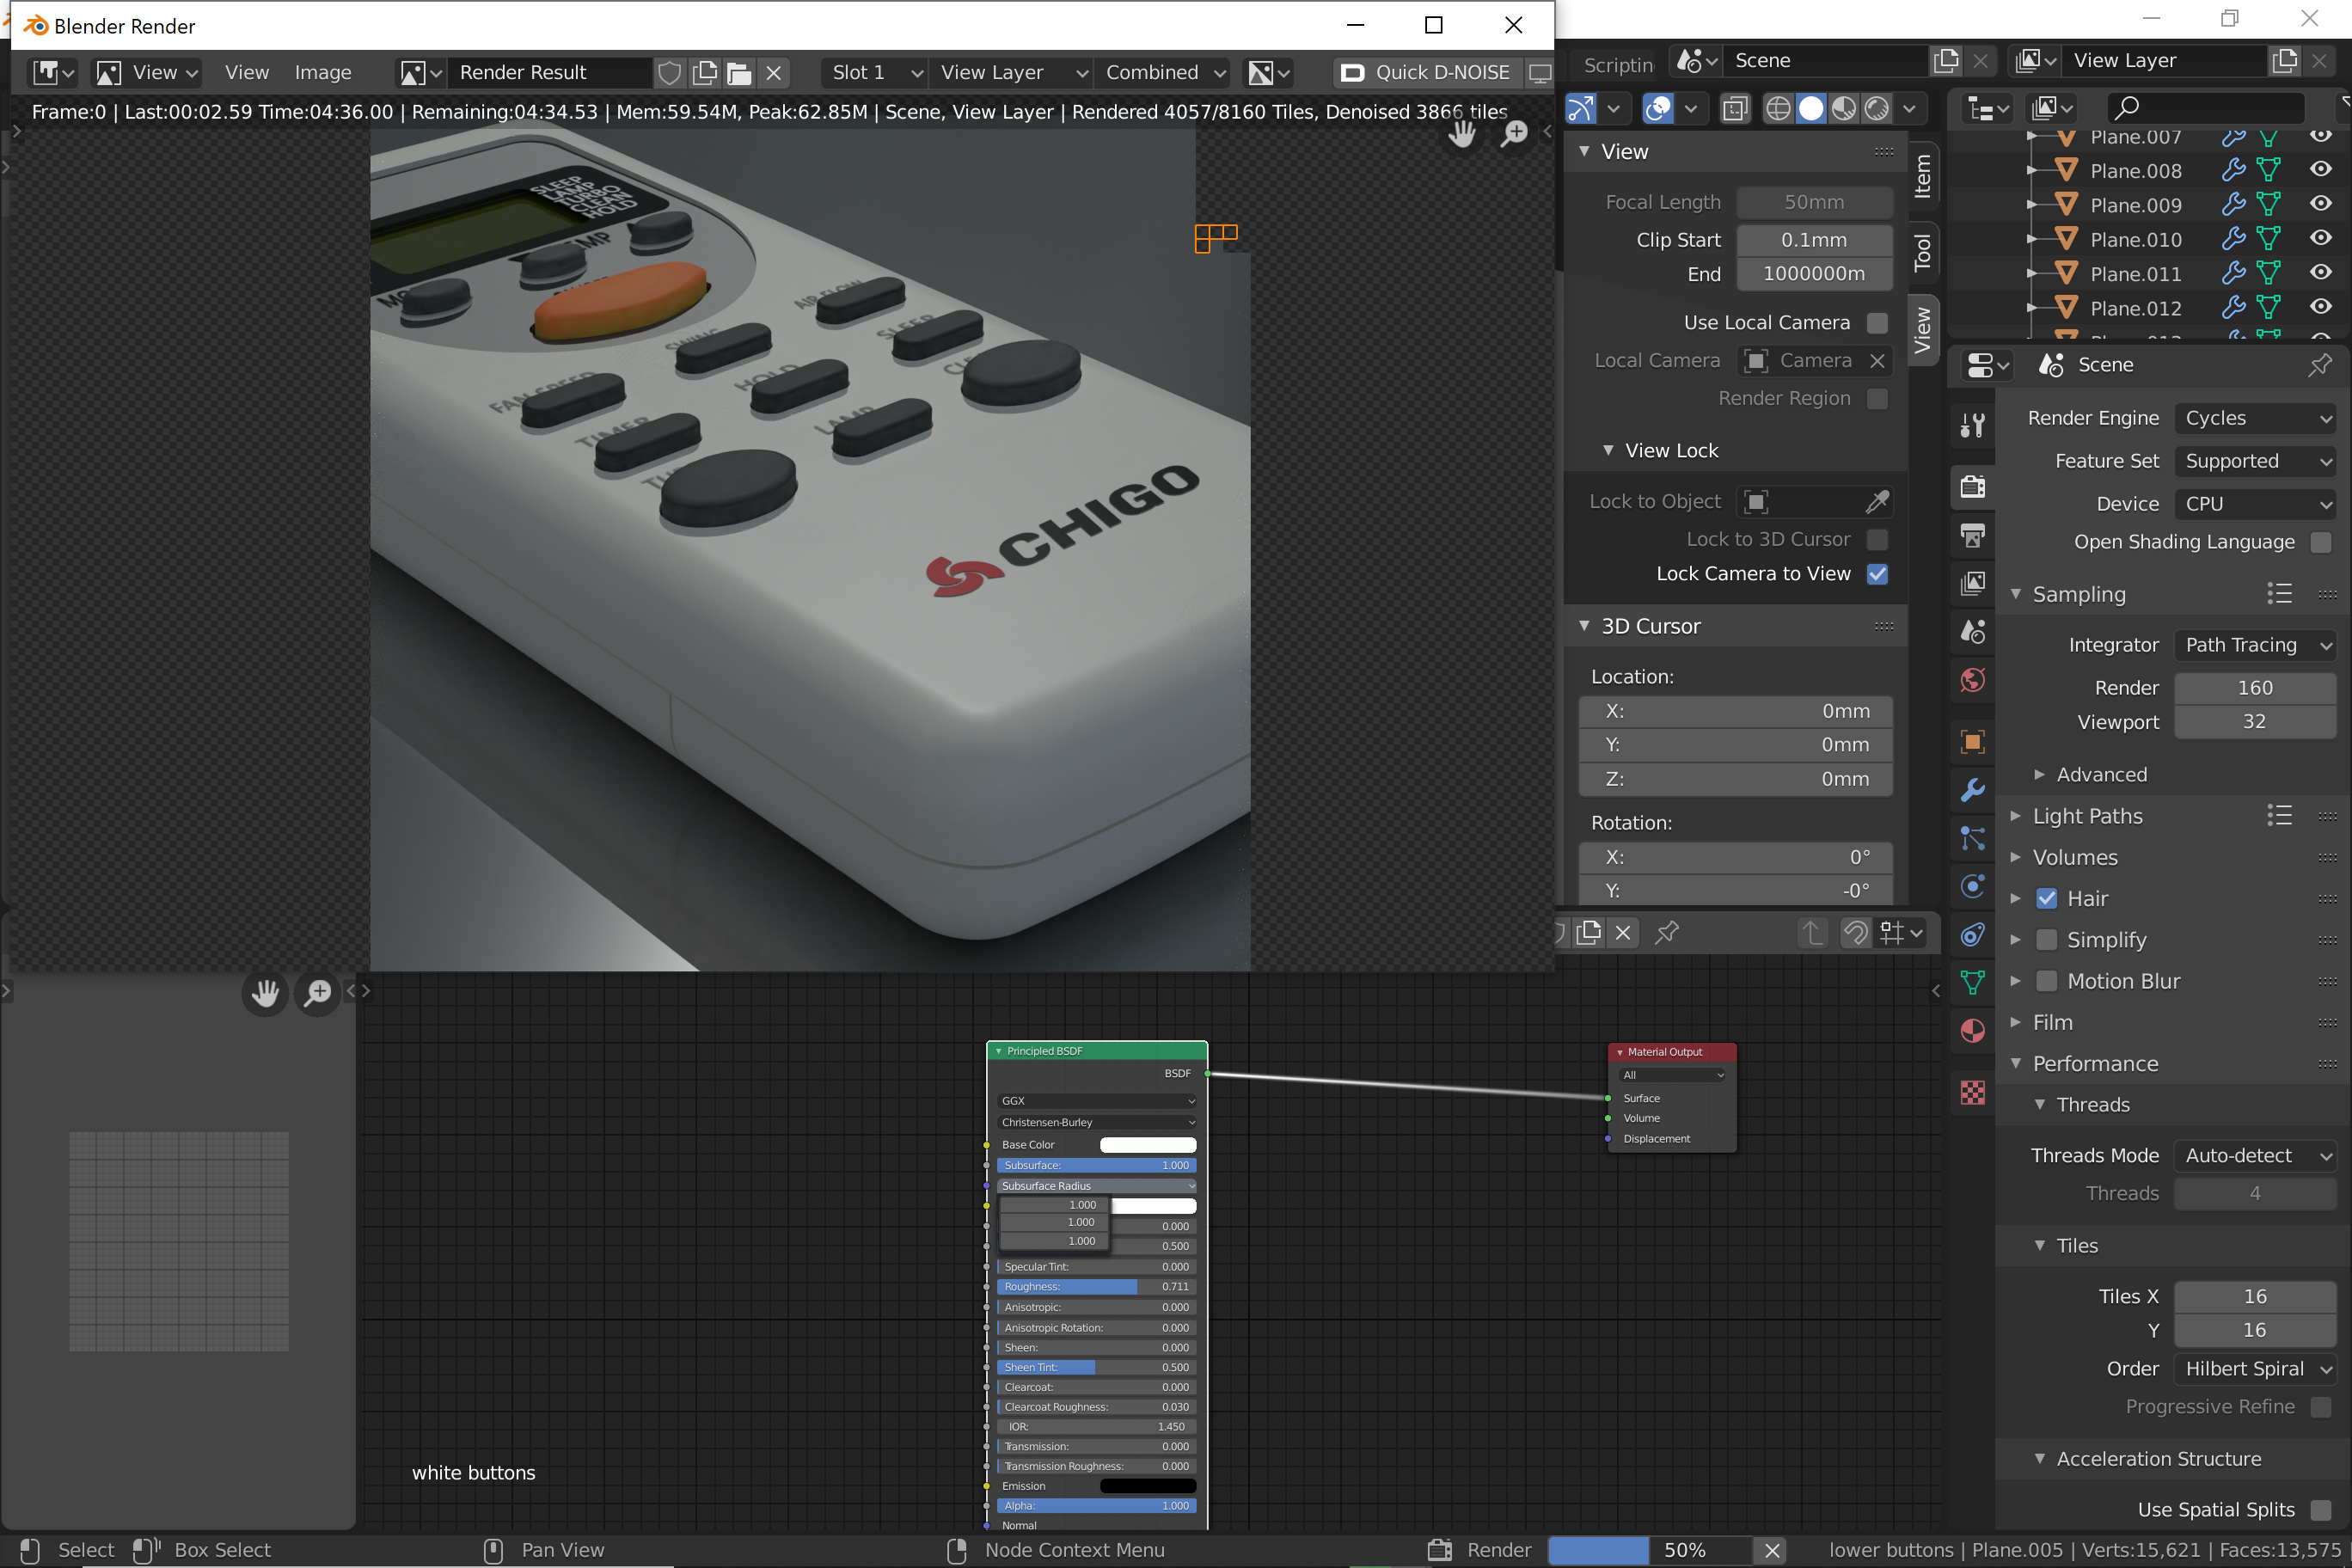Screen dimensions: 2352x1568
Task: Open the Particles properties tab
Action: tap(1972, 838)
